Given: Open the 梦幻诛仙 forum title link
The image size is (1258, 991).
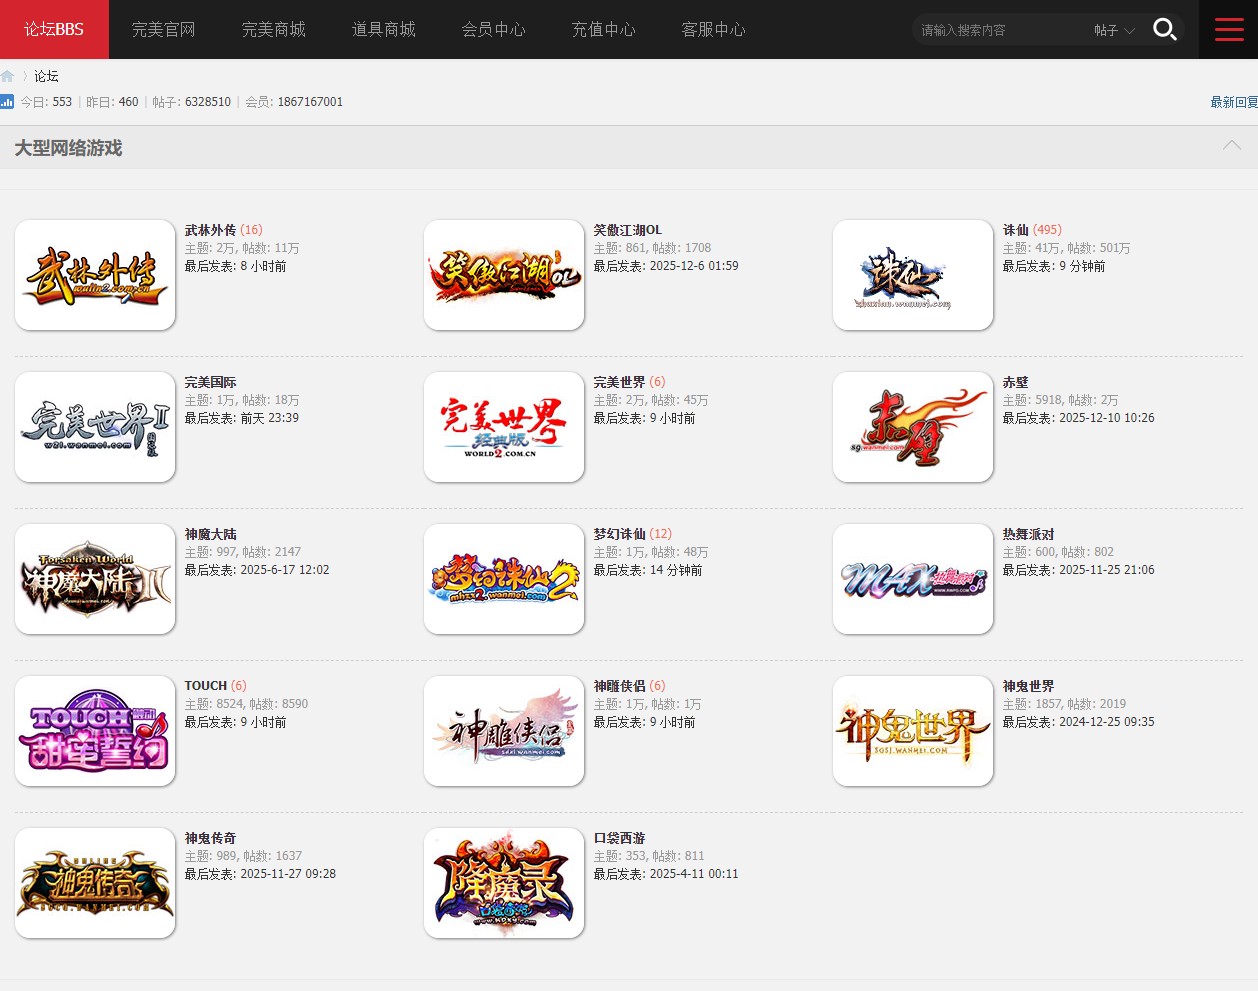Looking at the screenshot, I should 619,534.
